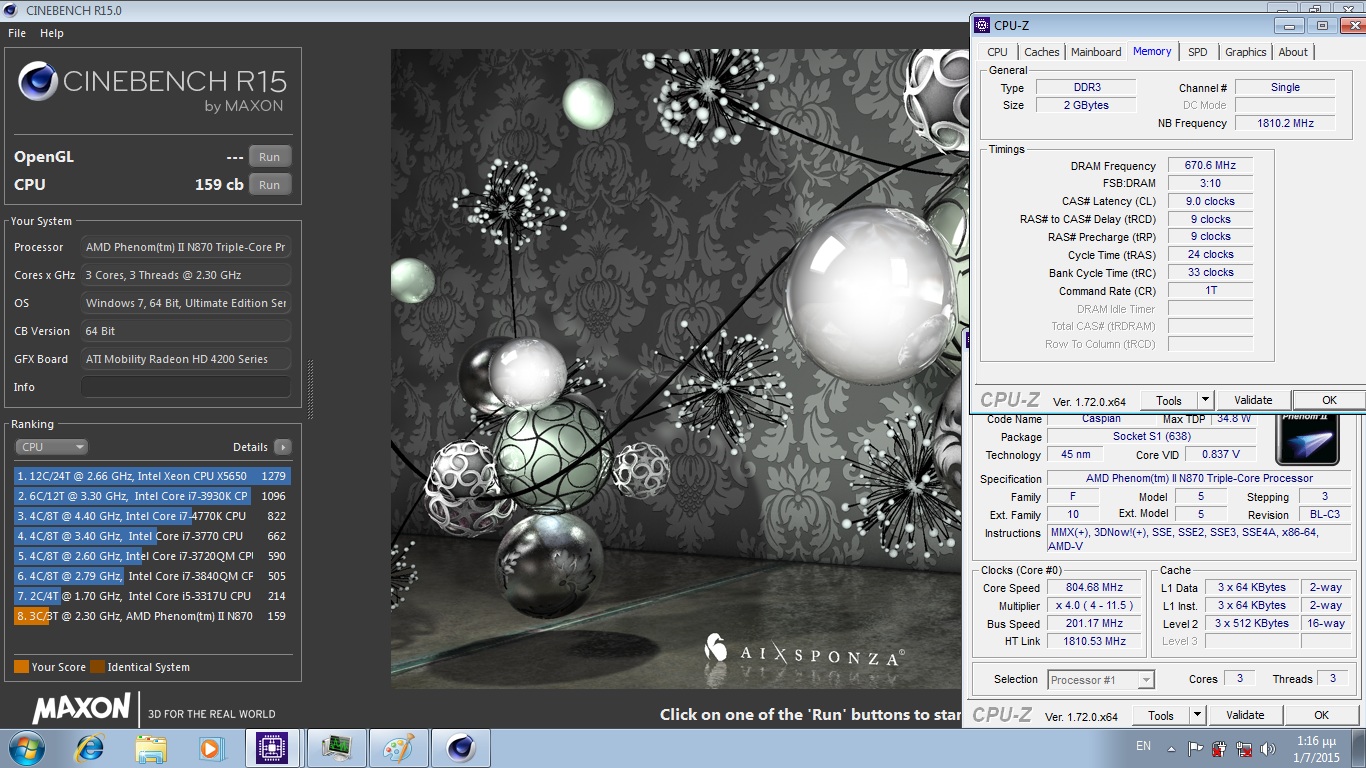Click the Processor field in Your System

coord(186,247)
